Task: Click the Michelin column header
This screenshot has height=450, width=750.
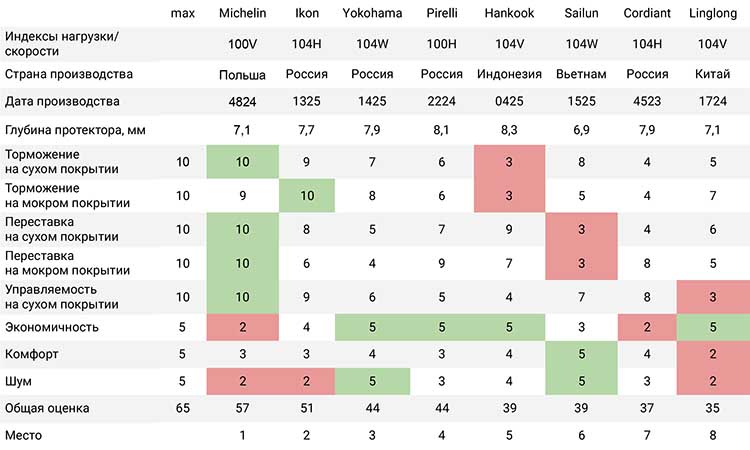Action: 243,13
